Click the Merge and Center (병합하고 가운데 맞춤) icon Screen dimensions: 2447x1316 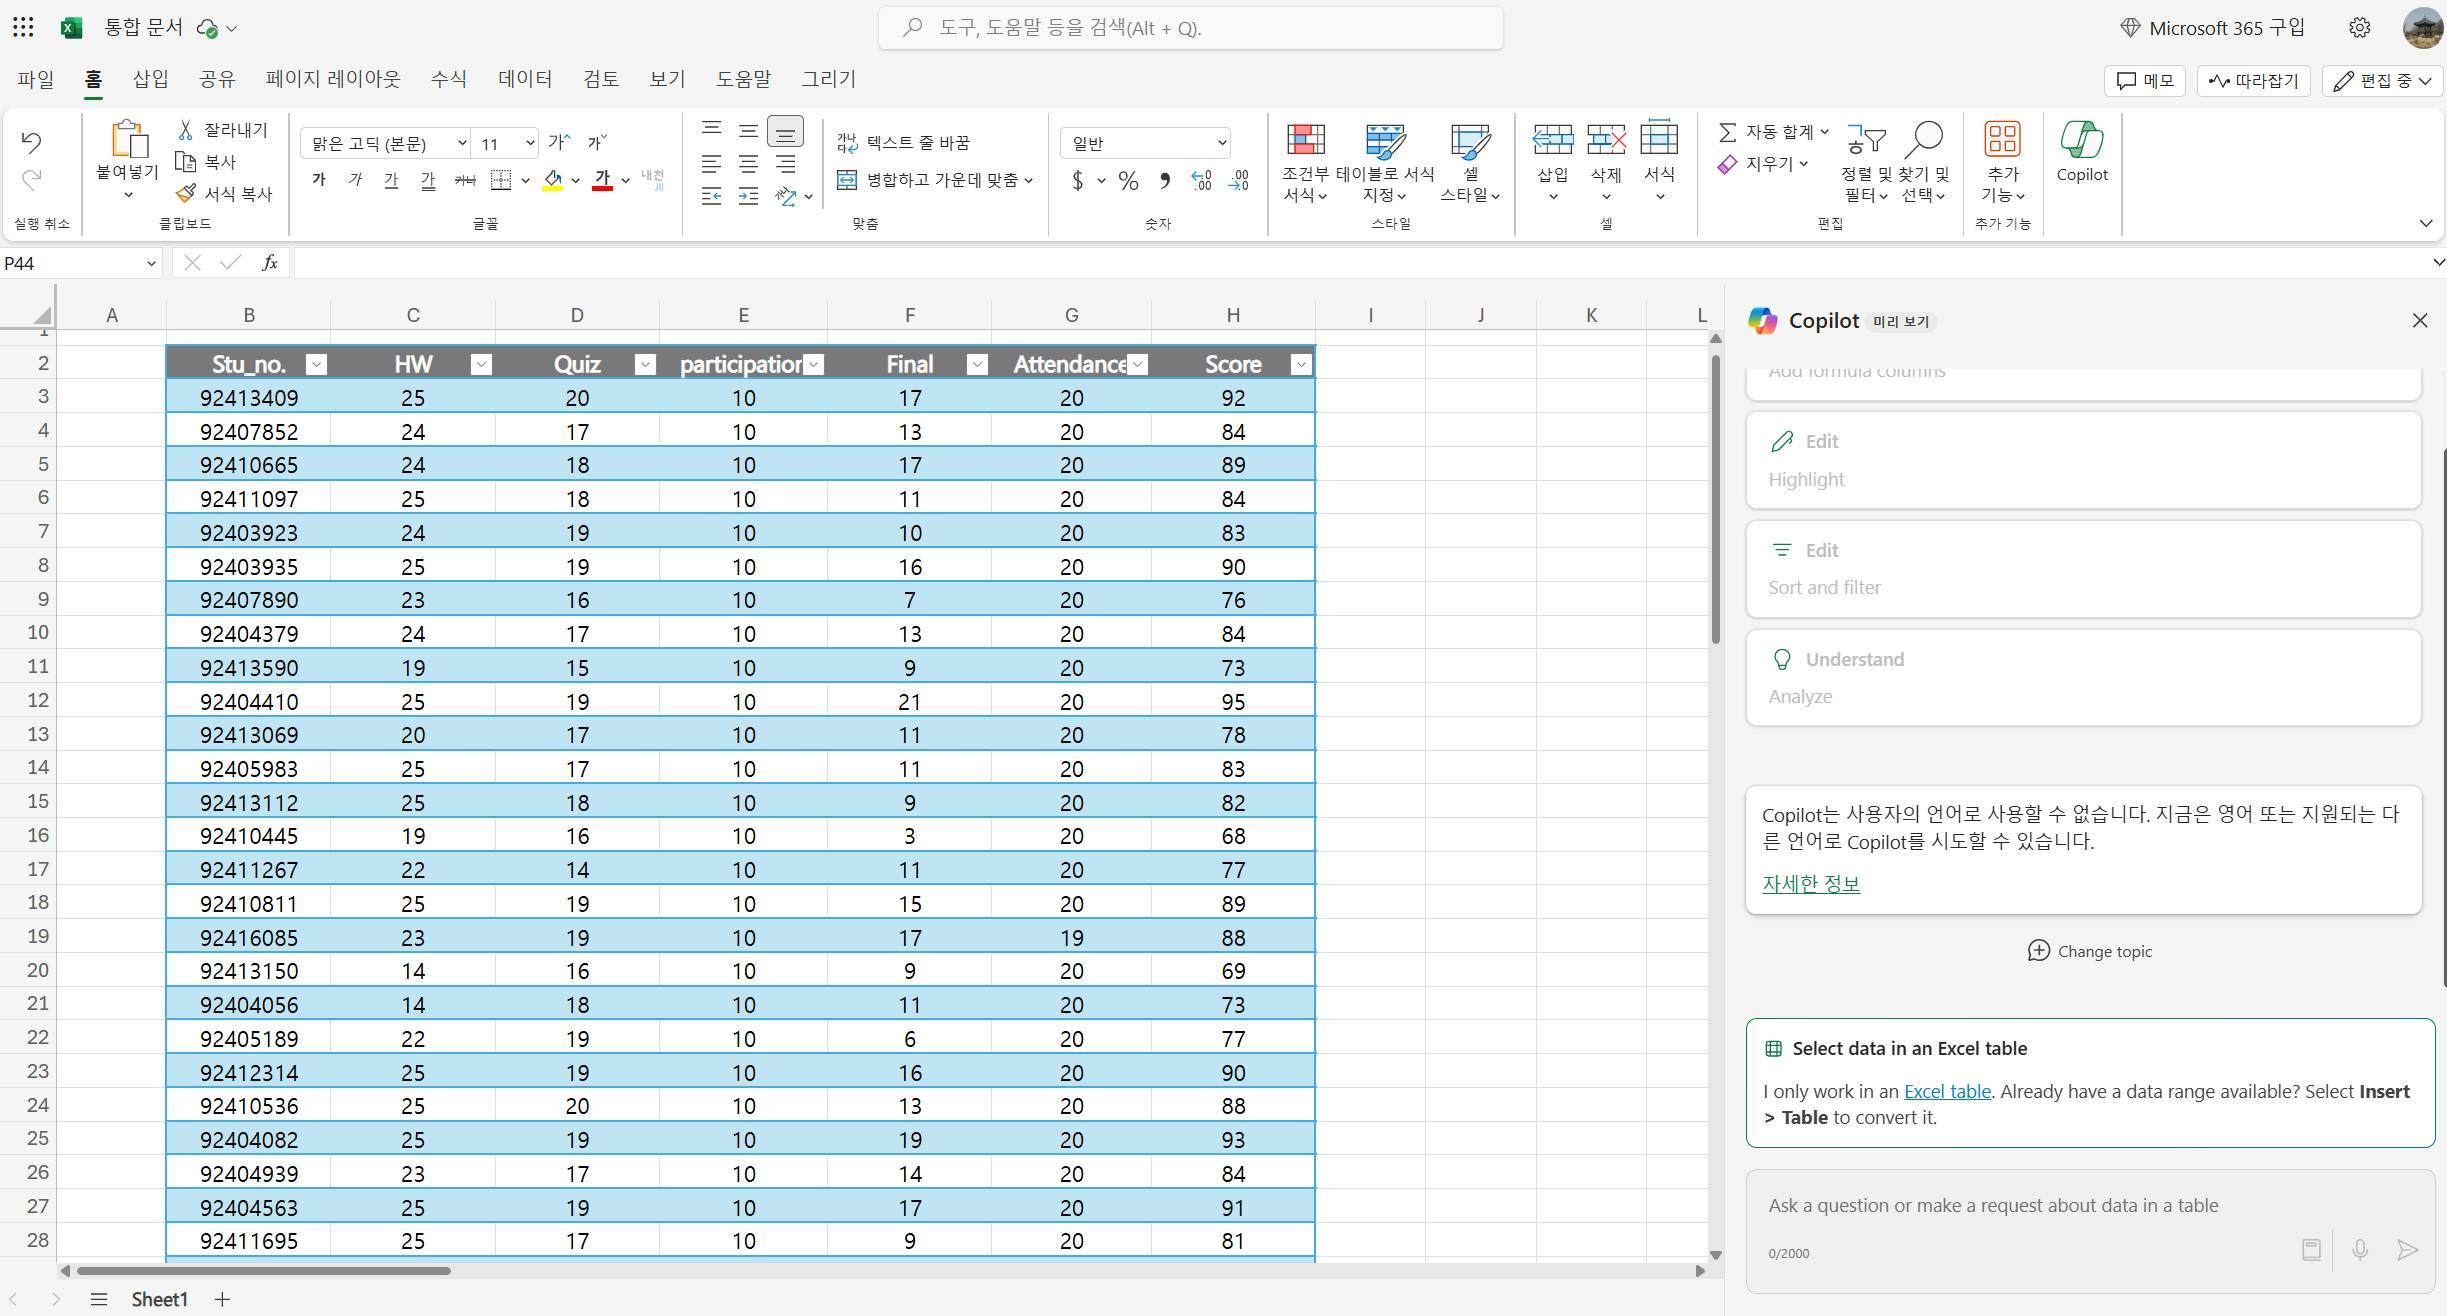point(847,180)
